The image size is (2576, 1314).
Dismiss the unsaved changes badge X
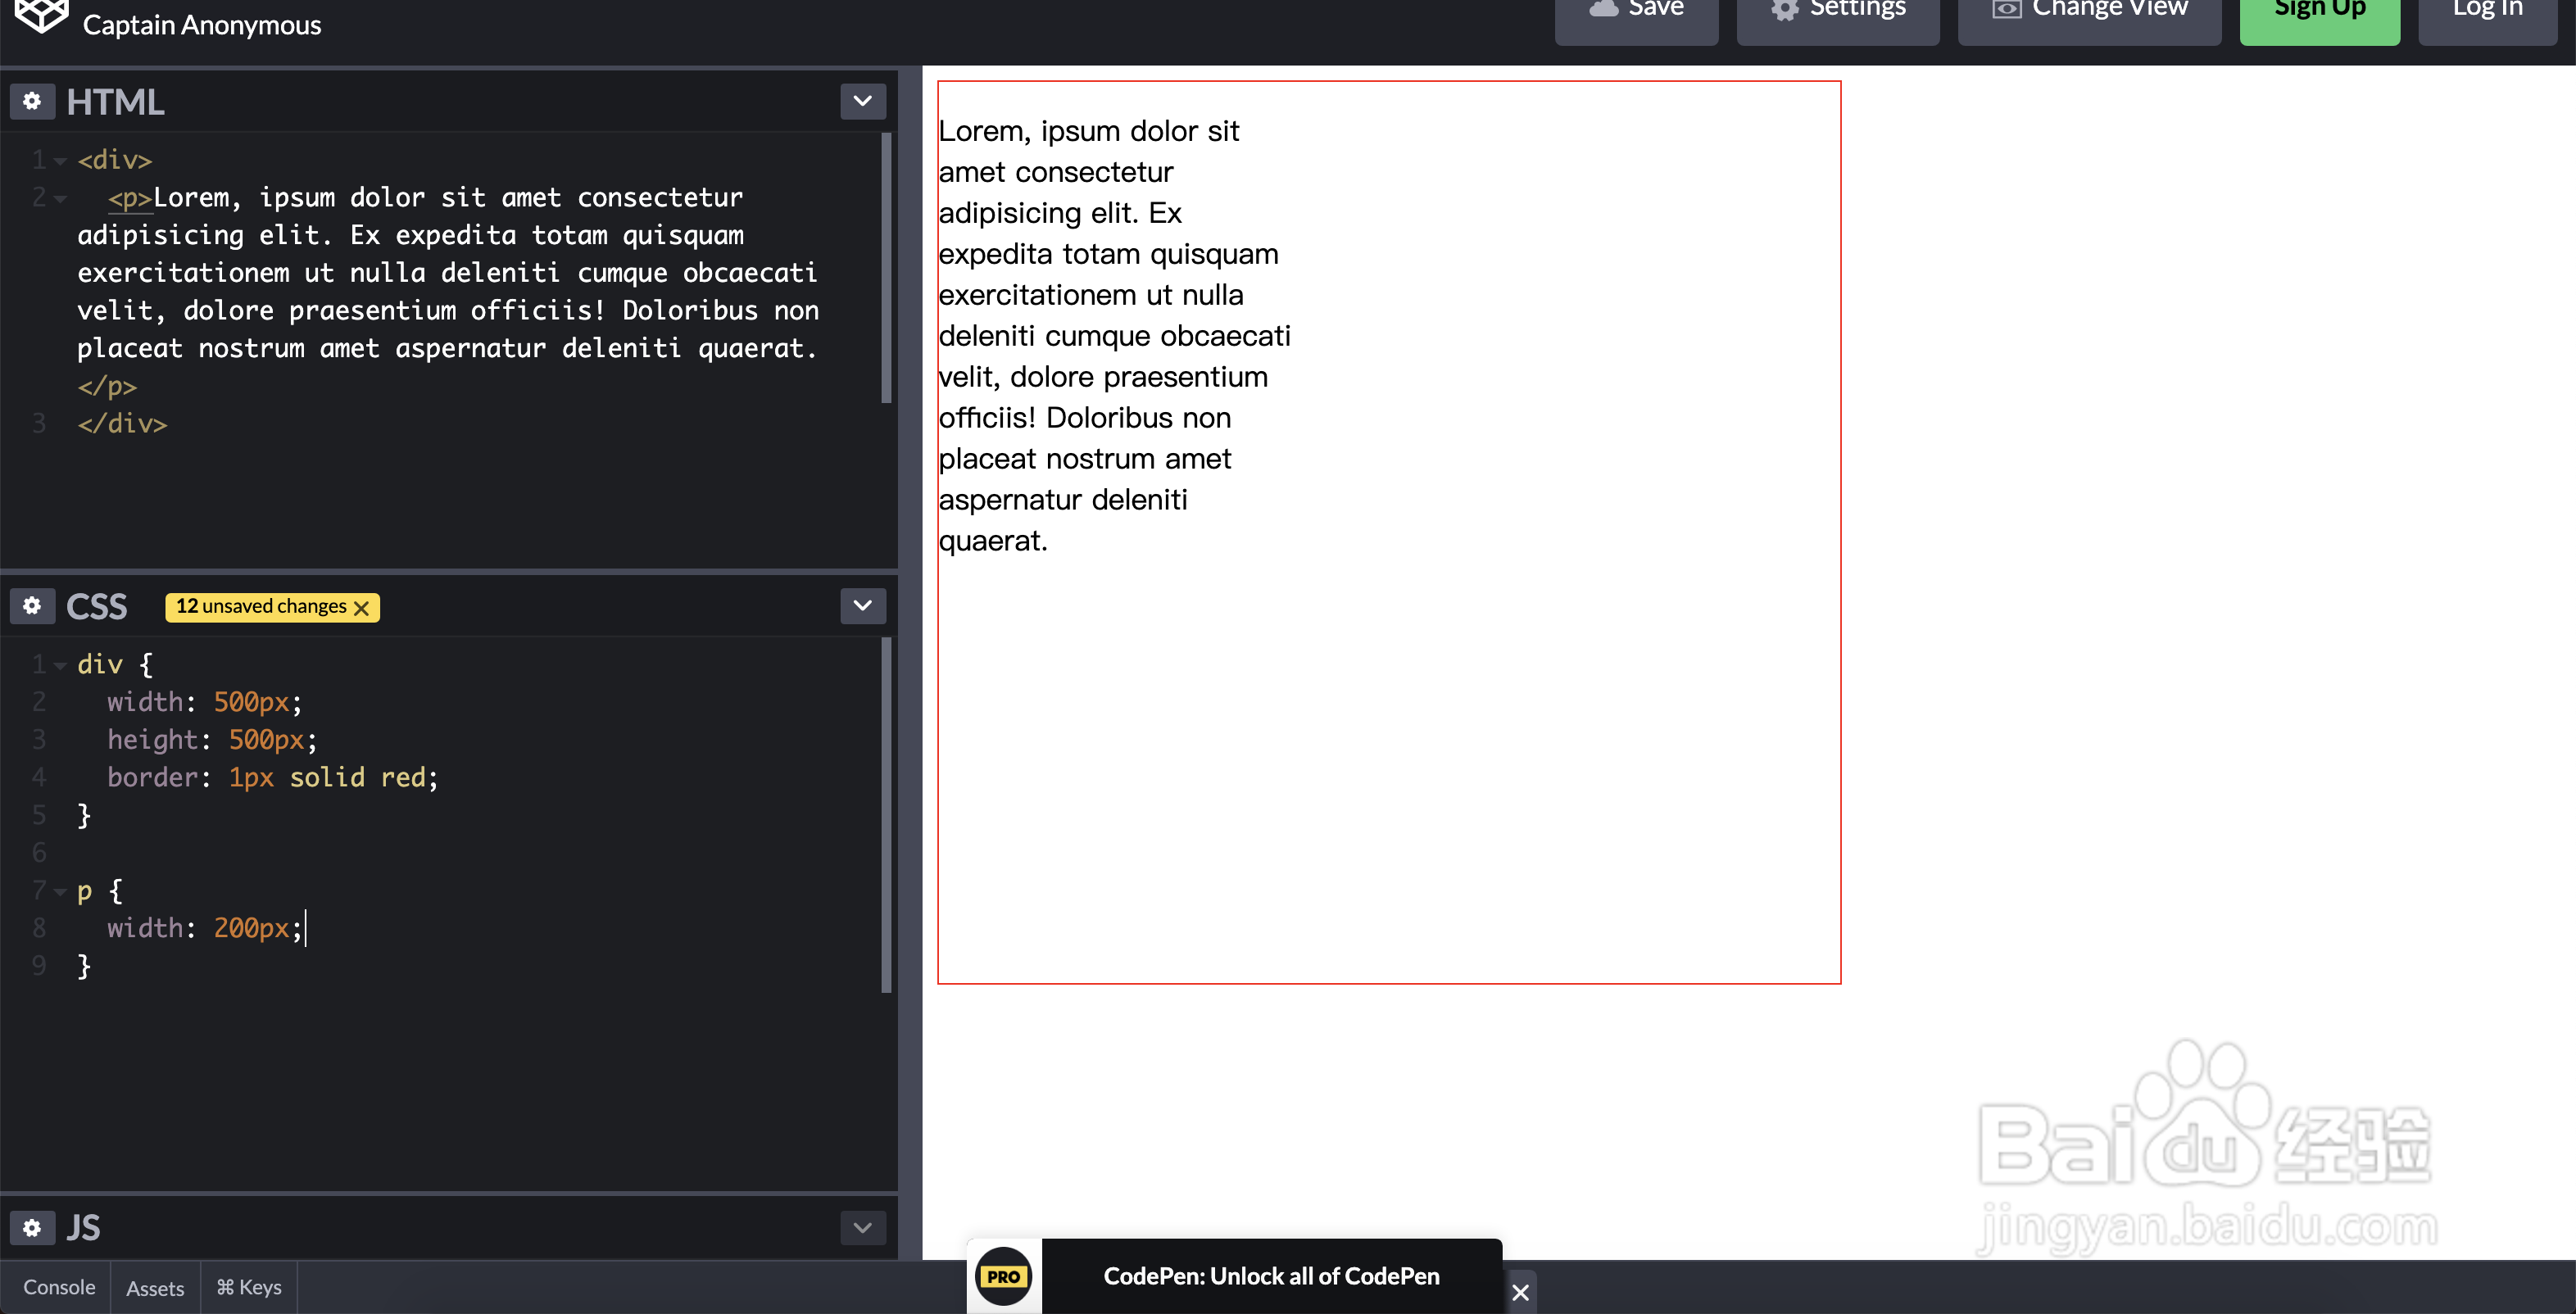(x=362, y=608)
